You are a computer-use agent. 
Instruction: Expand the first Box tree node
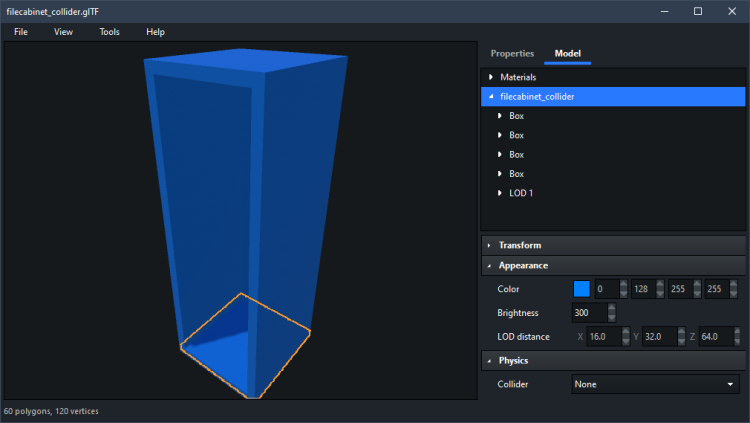(x=499, y=116)
